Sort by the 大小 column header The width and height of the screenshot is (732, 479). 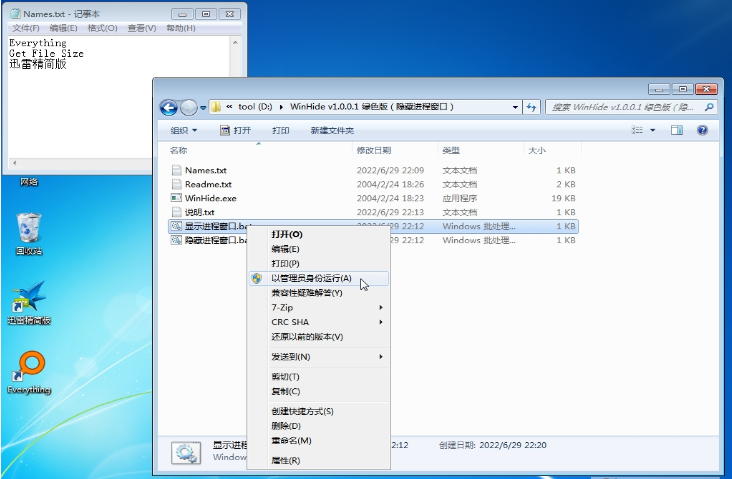point(553,150)
